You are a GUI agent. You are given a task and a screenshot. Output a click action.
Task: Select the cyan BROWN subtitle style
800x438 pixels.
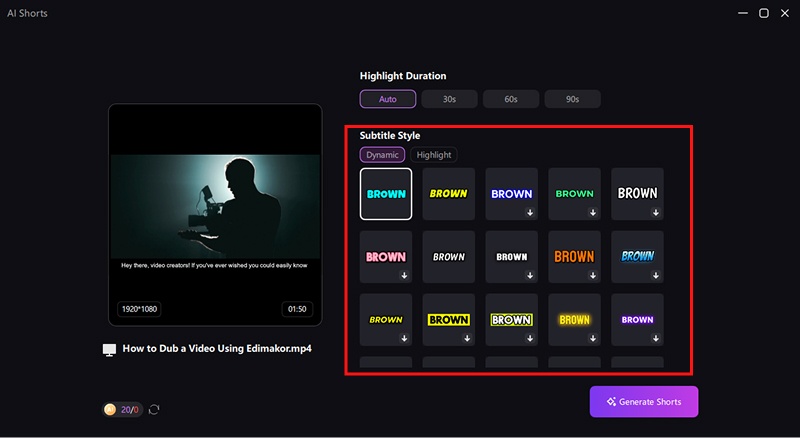(386, 193)
